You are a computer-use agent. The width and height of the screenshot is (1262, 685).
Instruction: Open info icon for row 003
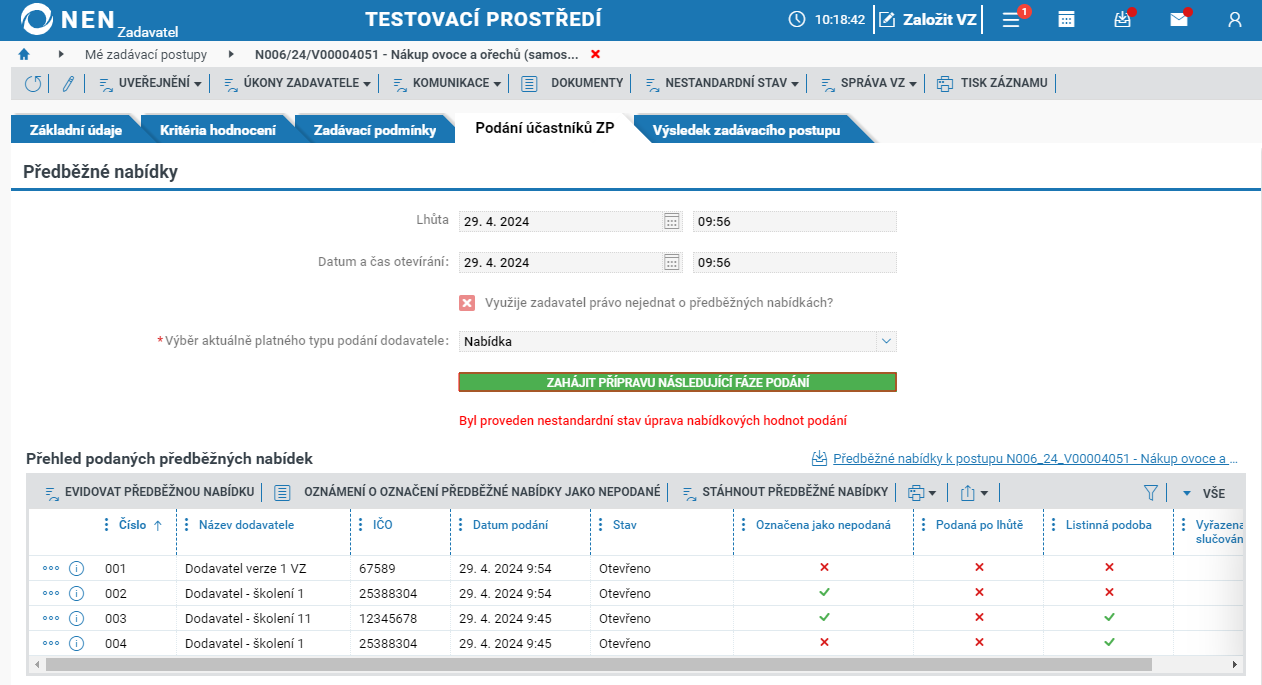(76, 618)
